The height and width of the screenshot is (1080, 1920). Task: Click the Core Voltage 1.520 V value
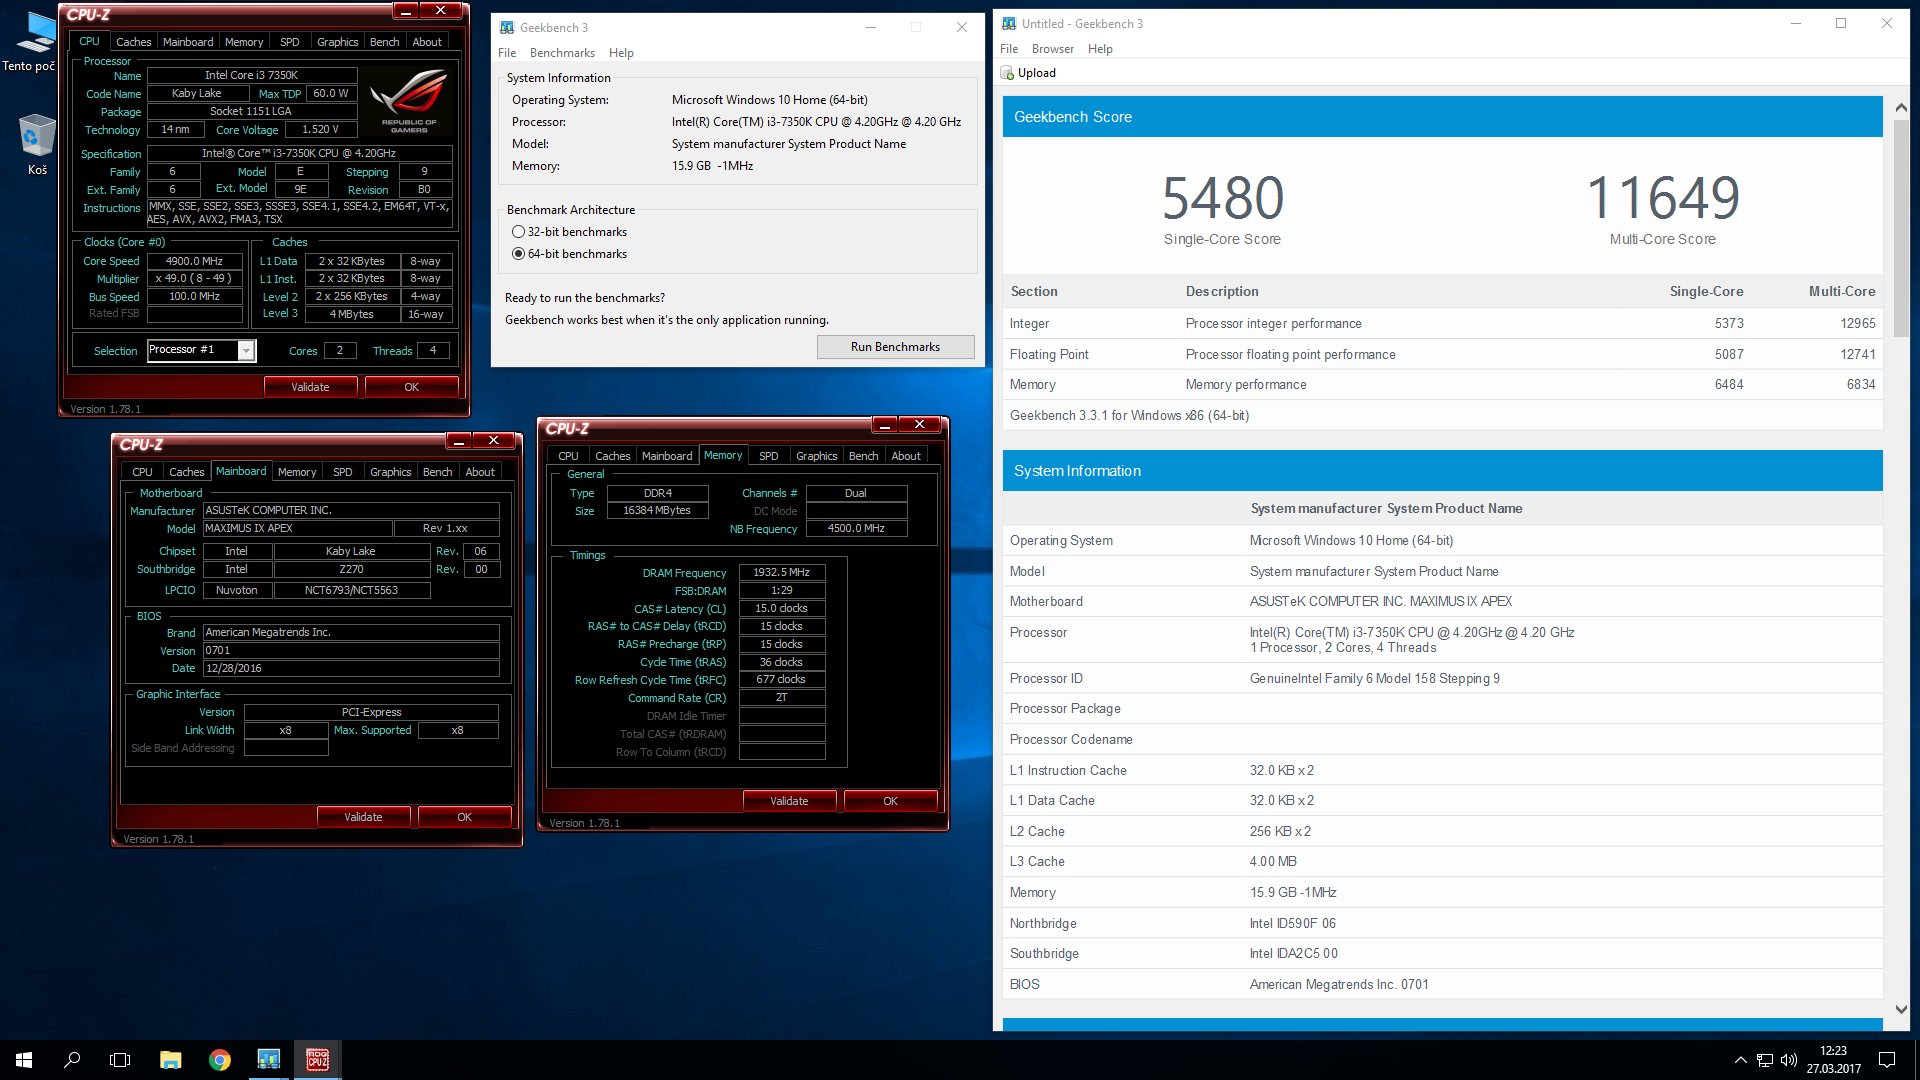point(320,130)
